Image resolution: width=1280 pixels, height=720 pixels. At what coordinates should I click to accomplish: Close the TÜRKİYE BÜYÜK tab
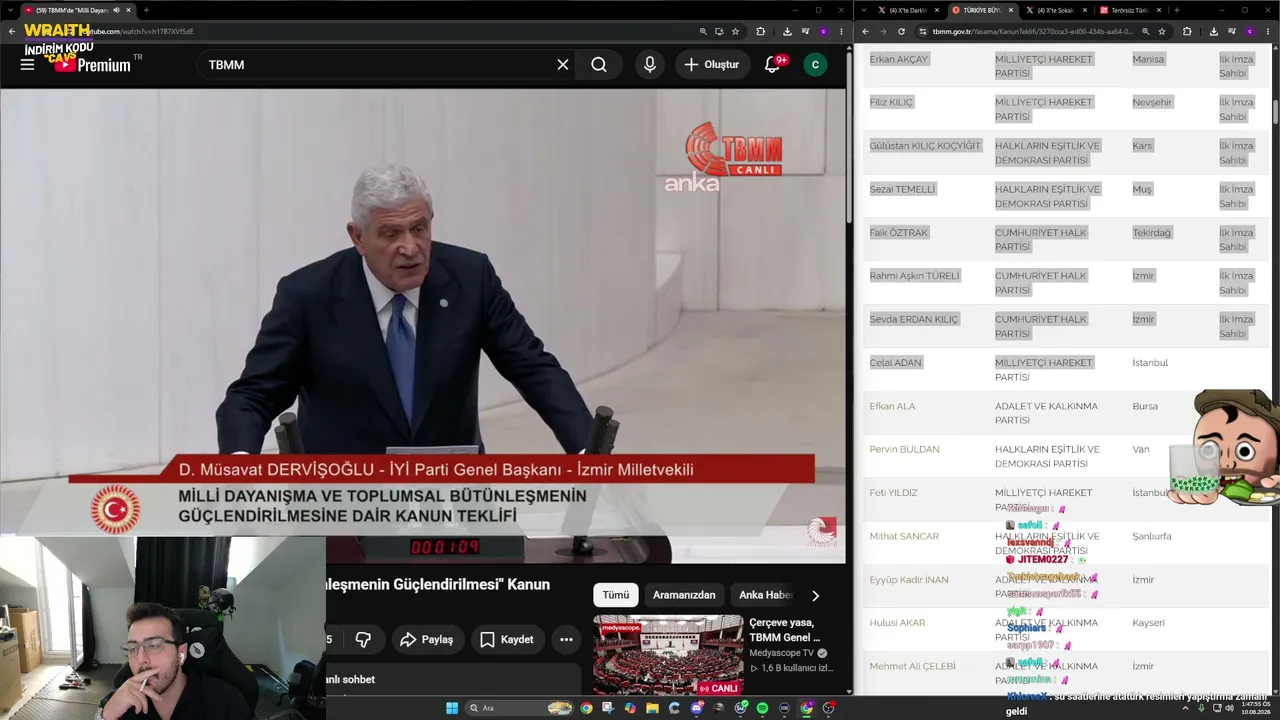click(x=1011, y=10)
